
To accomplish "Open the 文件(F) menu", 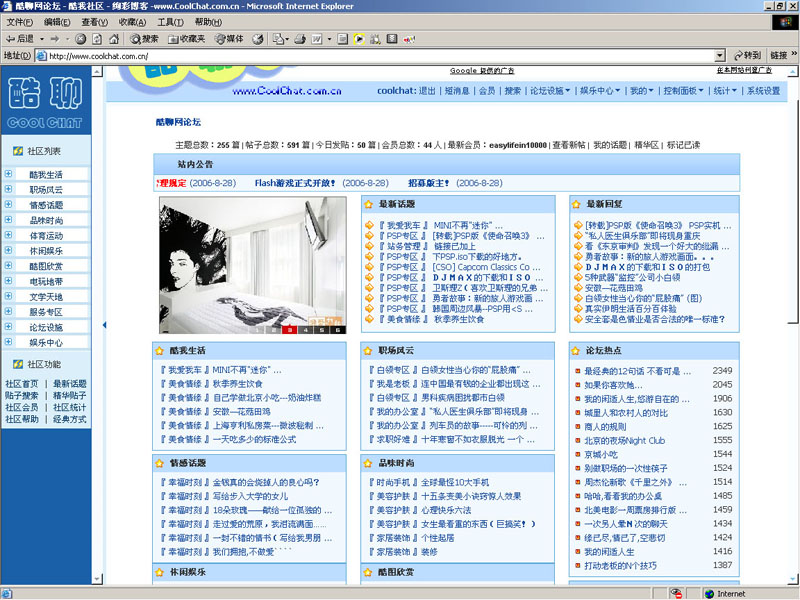I will [19, 22].
